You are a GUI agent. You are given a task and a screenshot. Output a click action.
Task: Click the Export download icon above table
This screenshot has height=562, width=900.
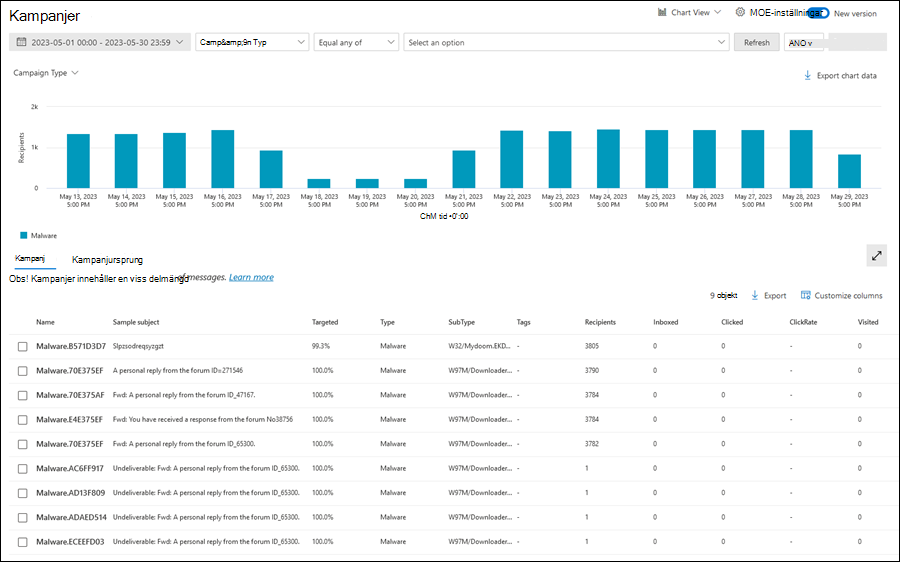[x=755, y=295]
